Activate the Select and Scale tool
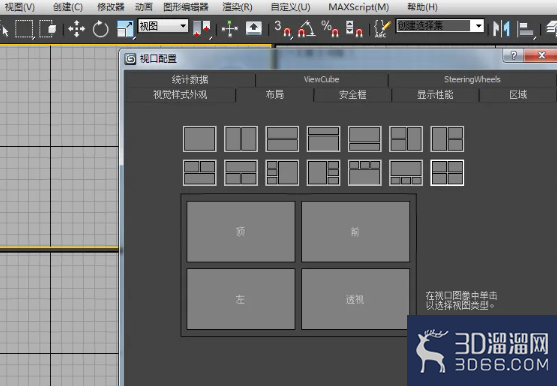The image size is (557, 386). (125, 29)
